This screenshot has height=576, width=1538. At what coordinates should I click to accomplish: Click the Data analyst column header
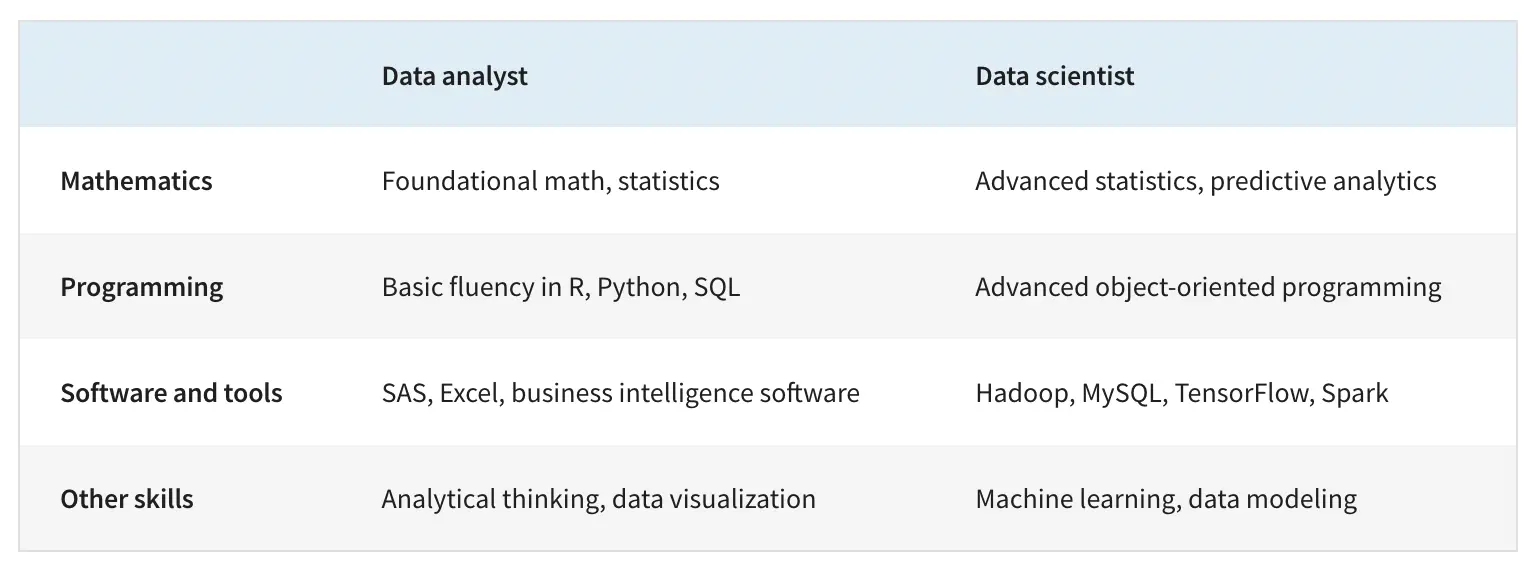[454, 76]
